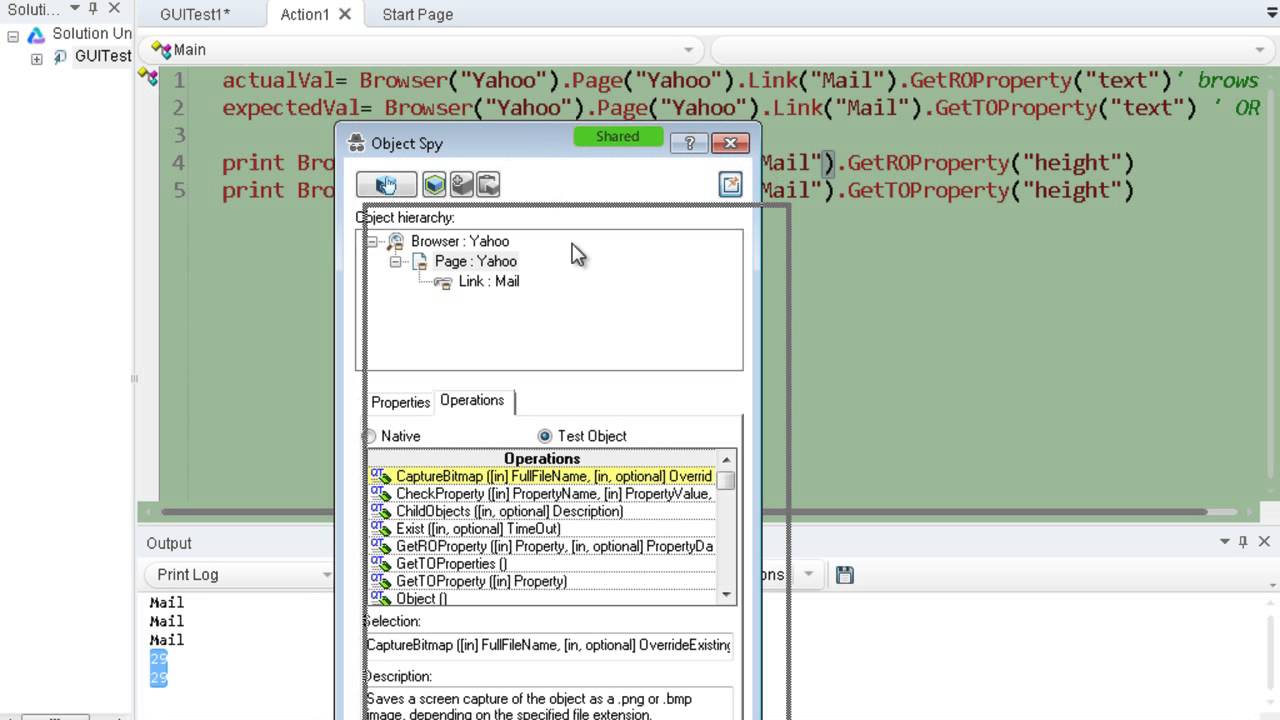Click the Add Object to Repository icon

[461, 185]
